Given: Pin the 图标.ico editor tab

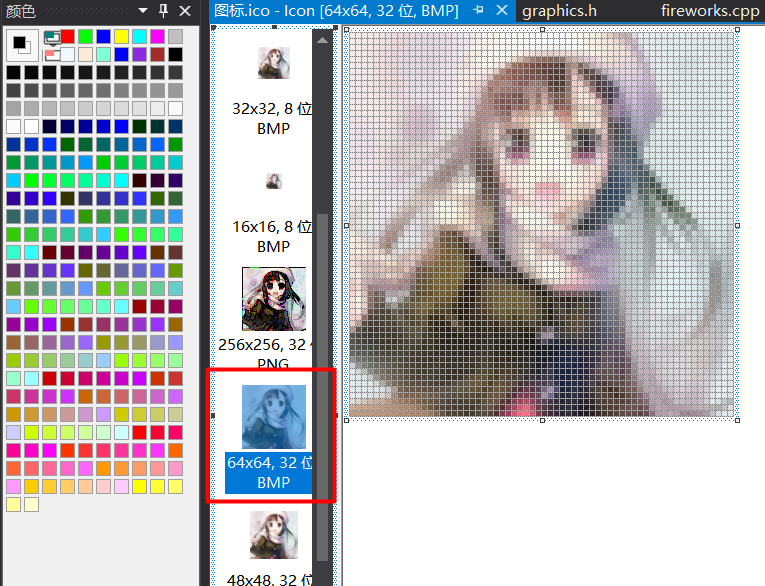Looking at the screenshot, I should click(478, 10).
